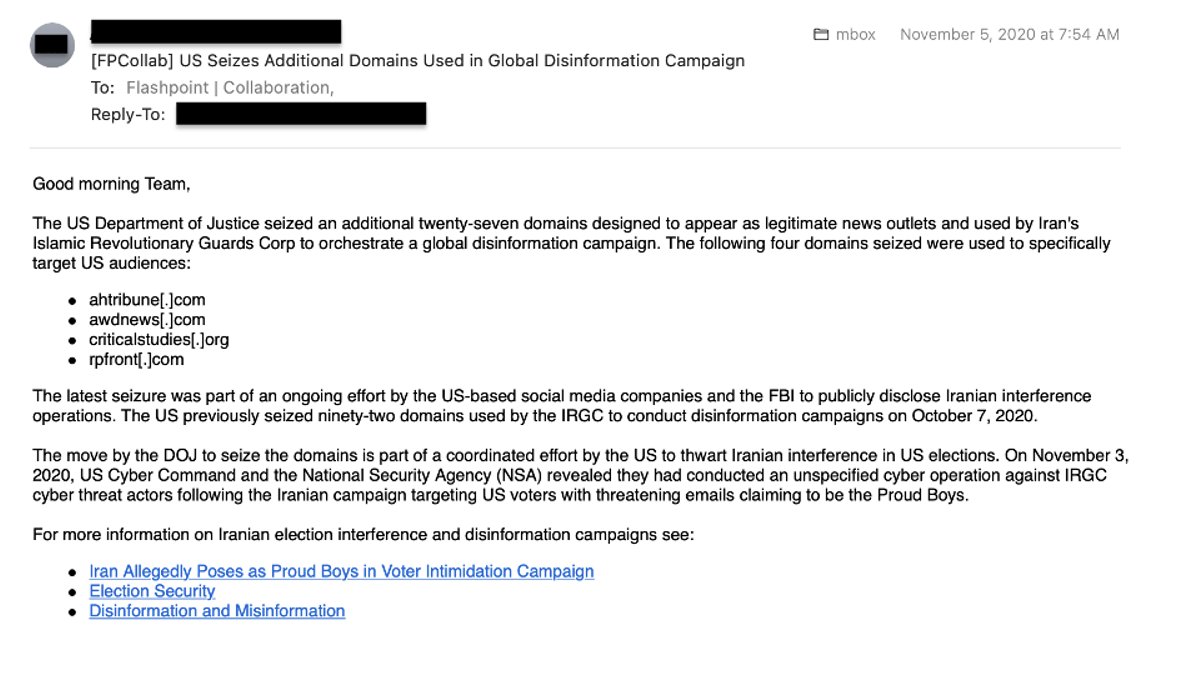Select the Flashpoint | Collaboration recipient
This screenshot has width=1186, height=690.
[x=228, y=88]
